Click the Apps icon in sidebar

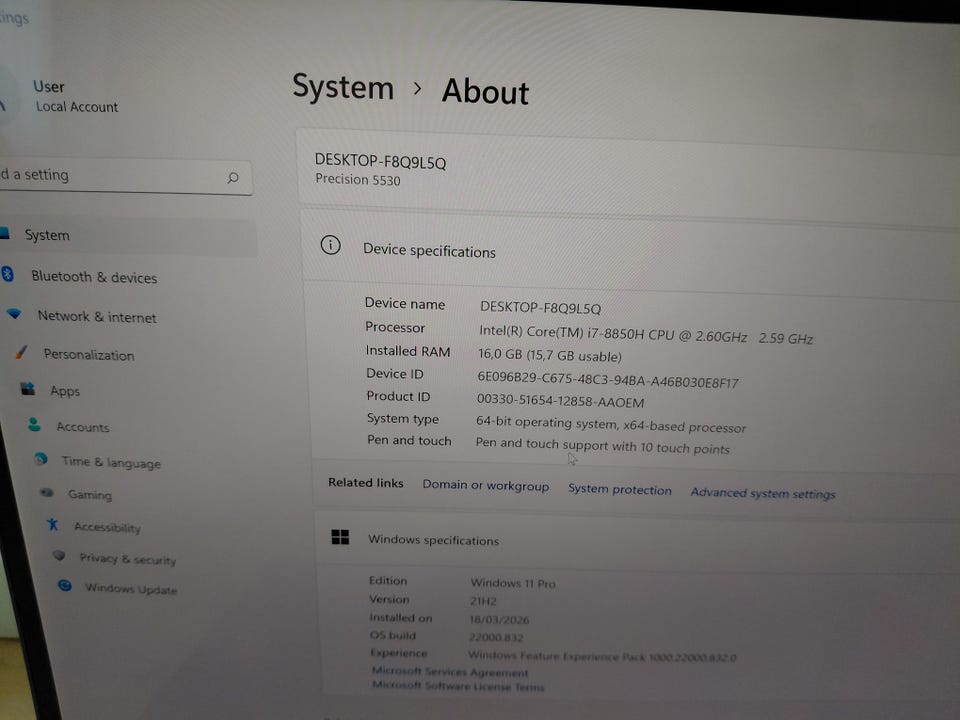[x=28, y=388]
